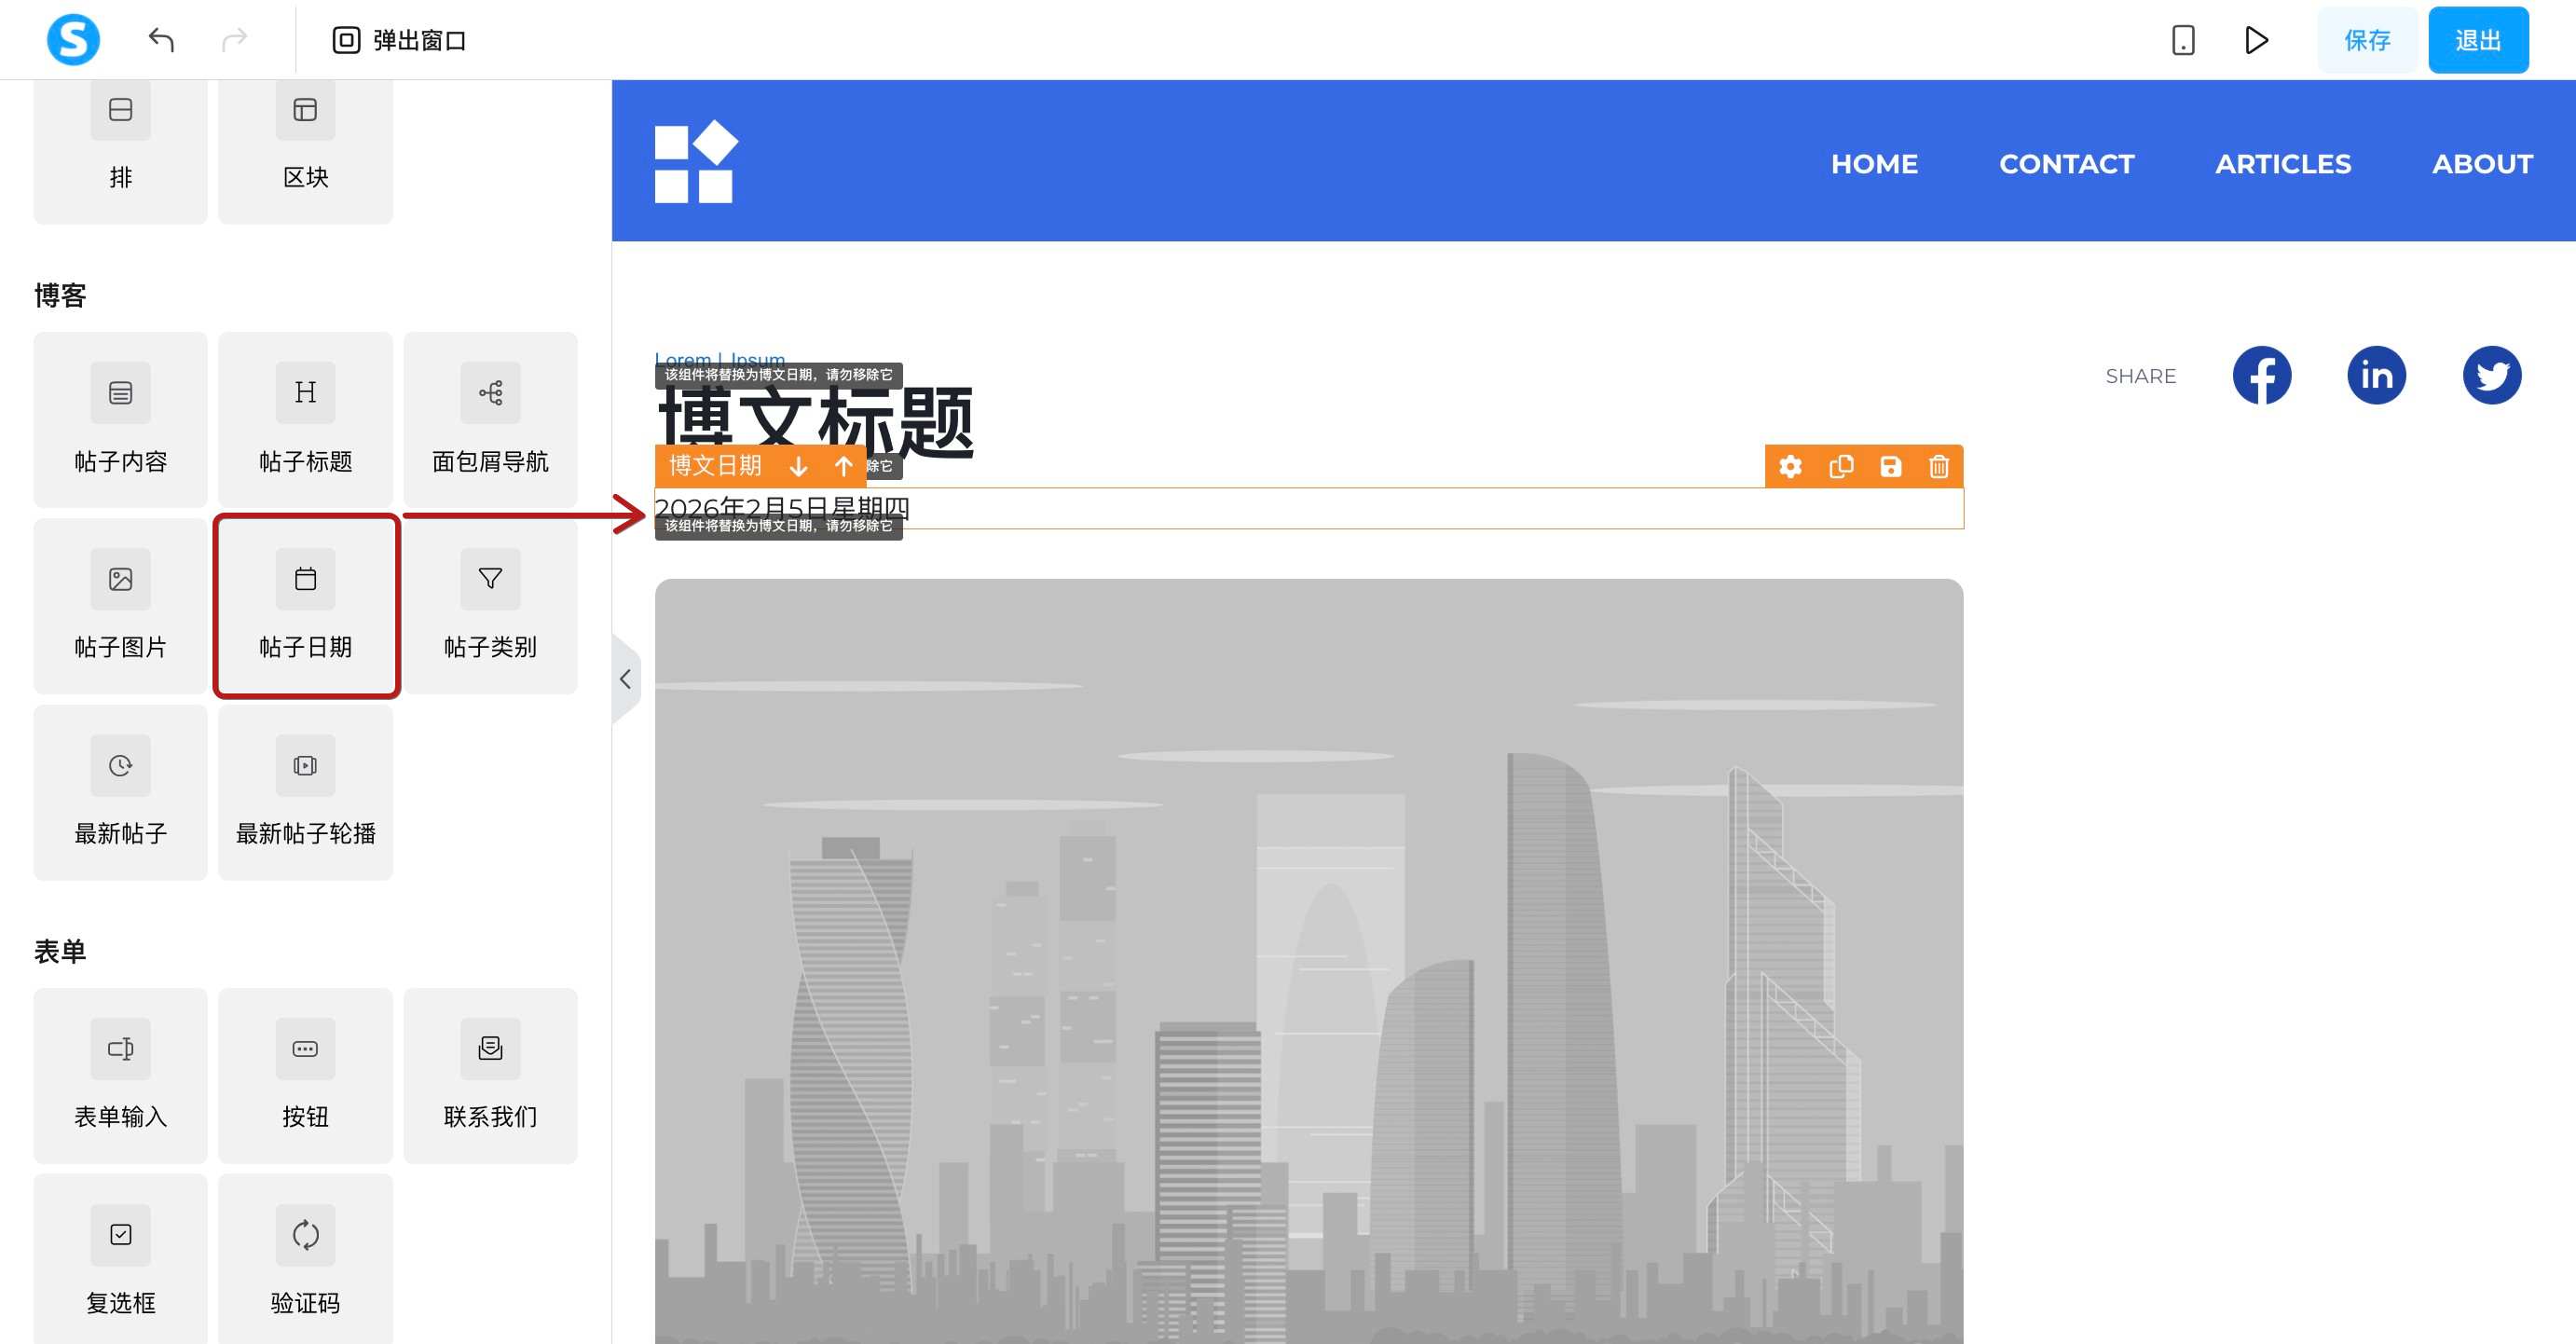Open settings gear for 博文日期 component
This screenshot has height=1344, width=2576.
click(1790, 467)
